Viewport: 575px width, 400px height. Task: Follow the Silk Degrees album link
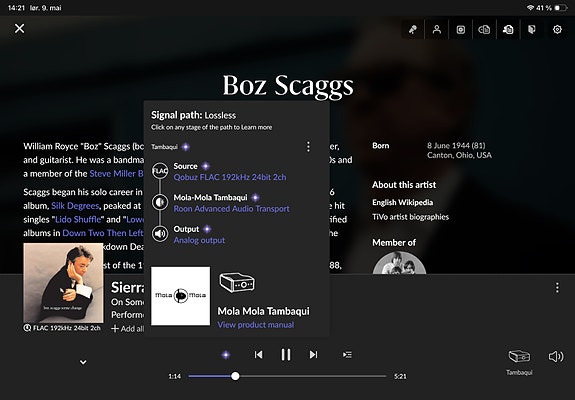coord(75,206)
